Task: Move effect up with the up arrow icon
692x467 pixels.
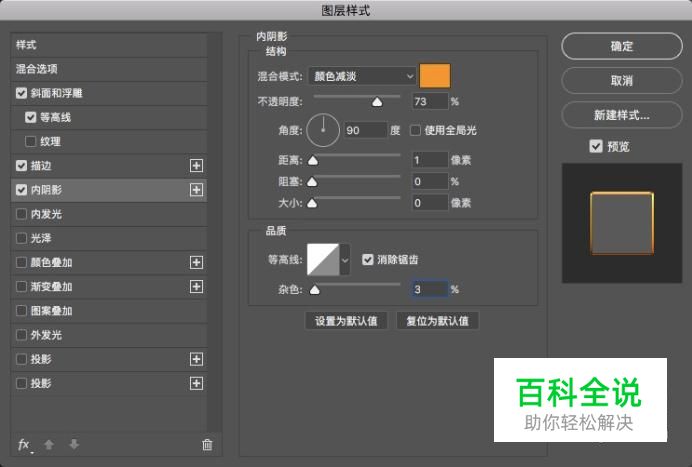Action: 49,444
